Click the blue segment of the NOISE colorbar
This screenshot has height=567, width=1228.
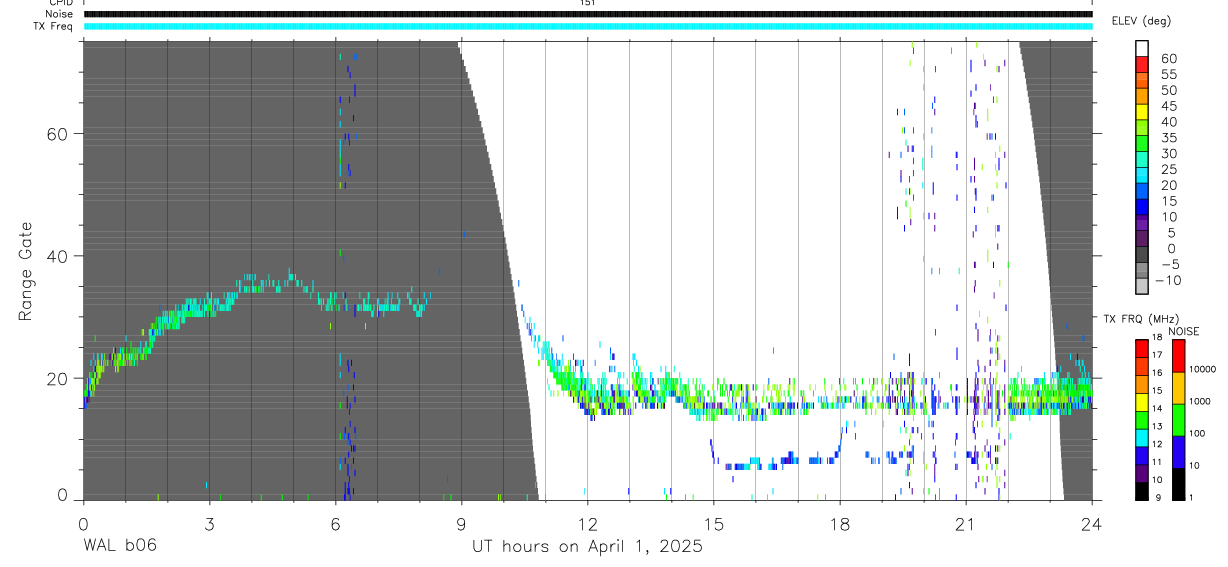click(x=1179, y=451)
